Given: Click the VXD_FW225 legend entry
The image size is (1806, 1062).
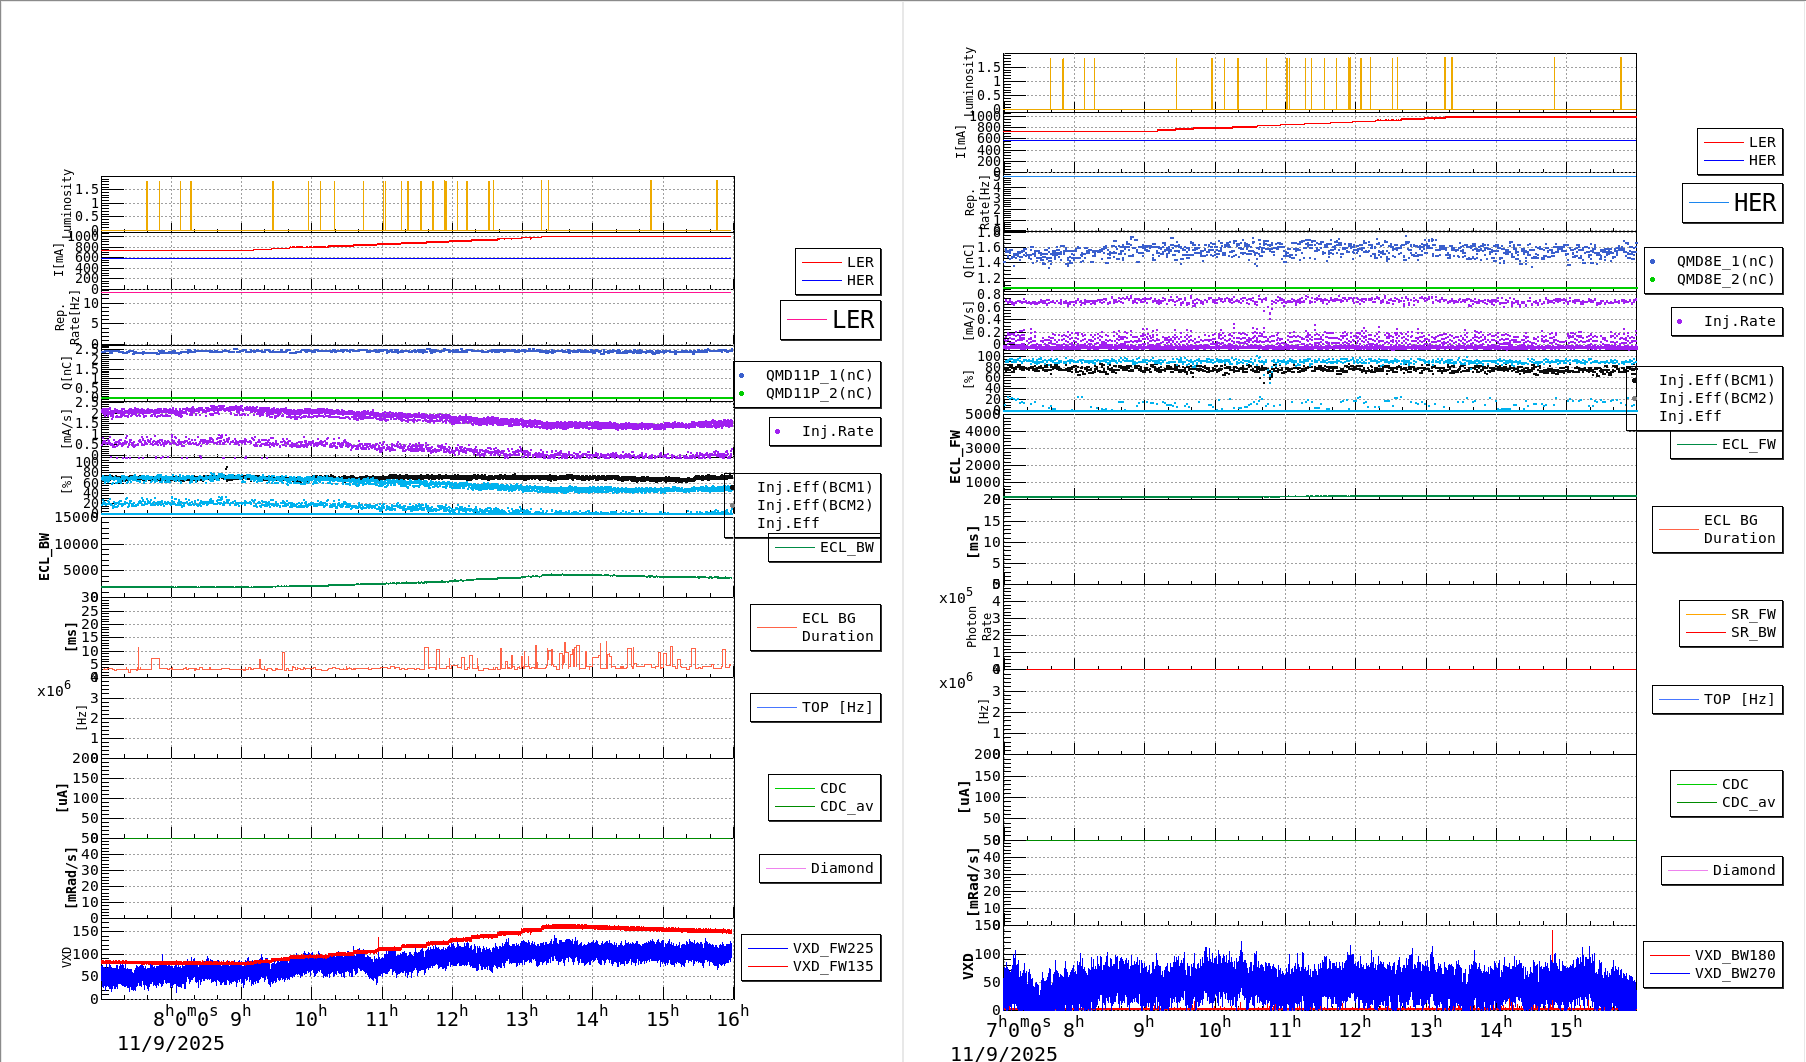Looking at the screenshot, I should [x=831, y=948].
